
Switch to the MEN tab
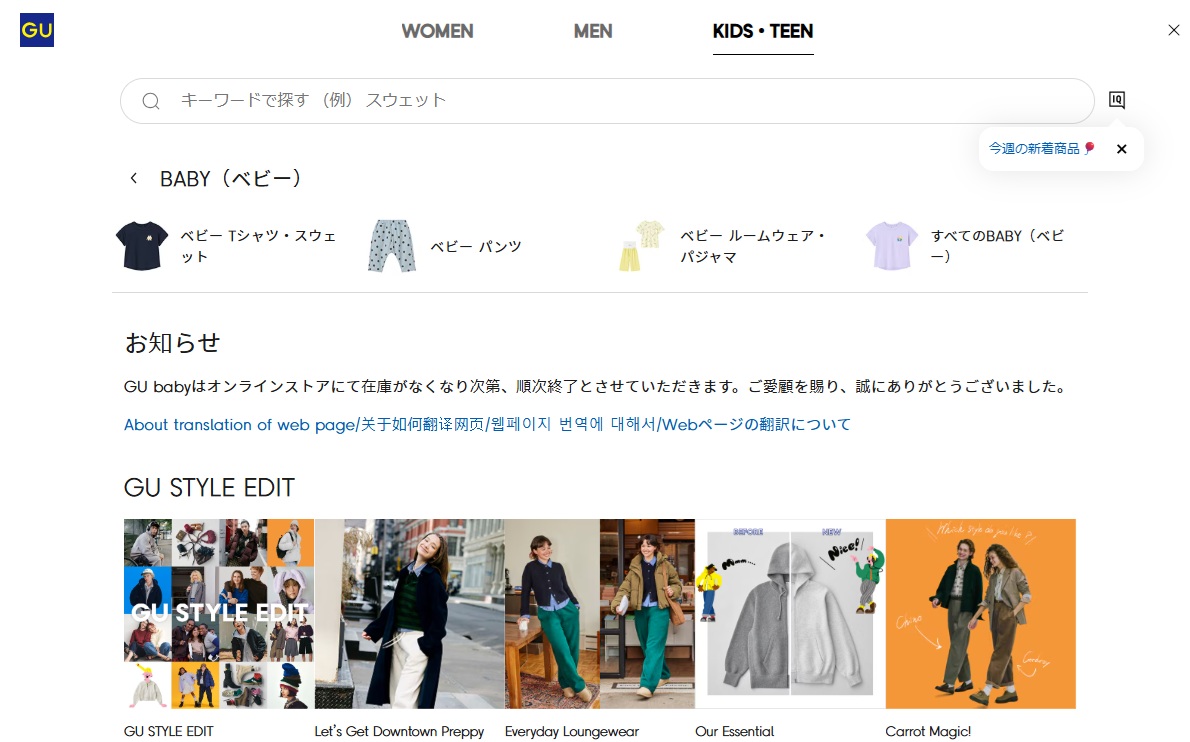click(593, 31)
